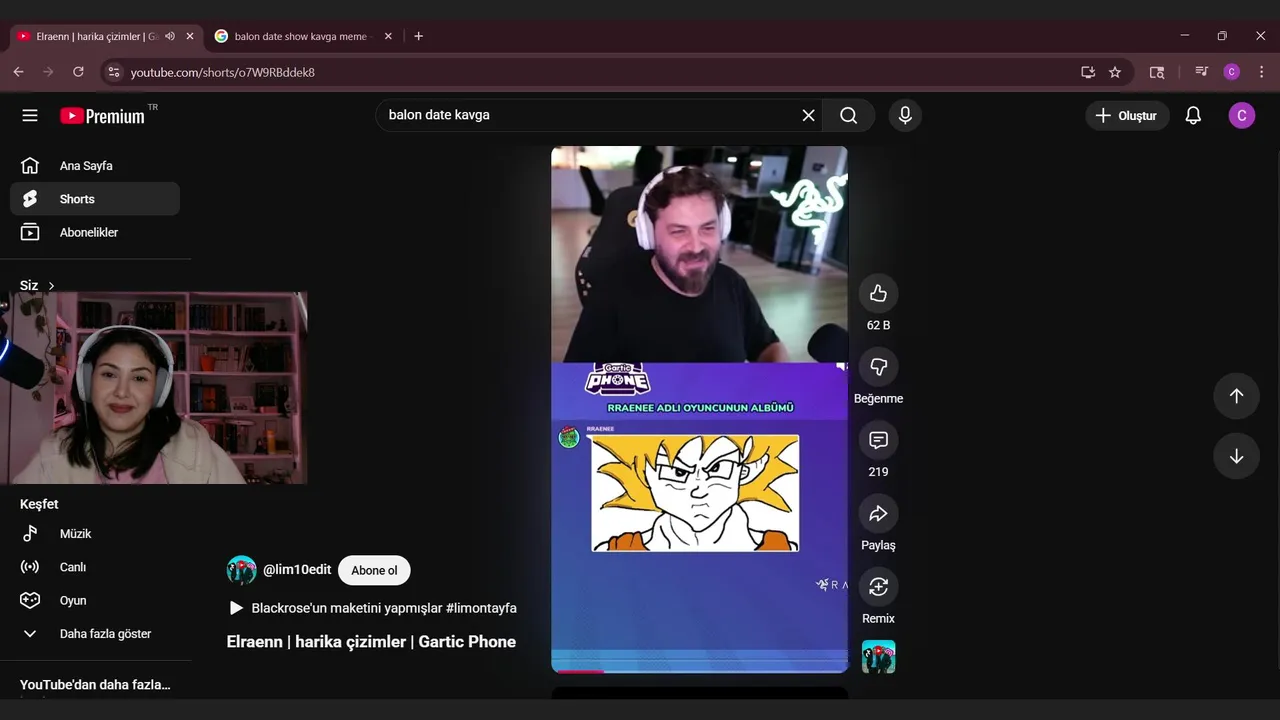Go to the next Short with down arrow

coord(1236,456)
